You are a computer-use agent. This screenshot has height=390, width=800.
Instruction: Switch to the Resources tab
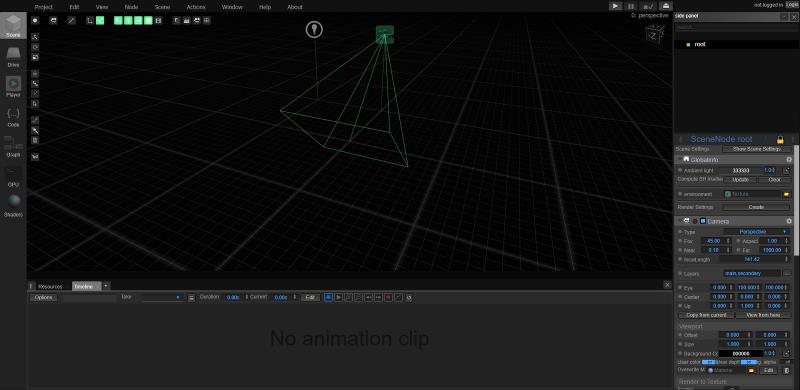[x=50, y=286]
